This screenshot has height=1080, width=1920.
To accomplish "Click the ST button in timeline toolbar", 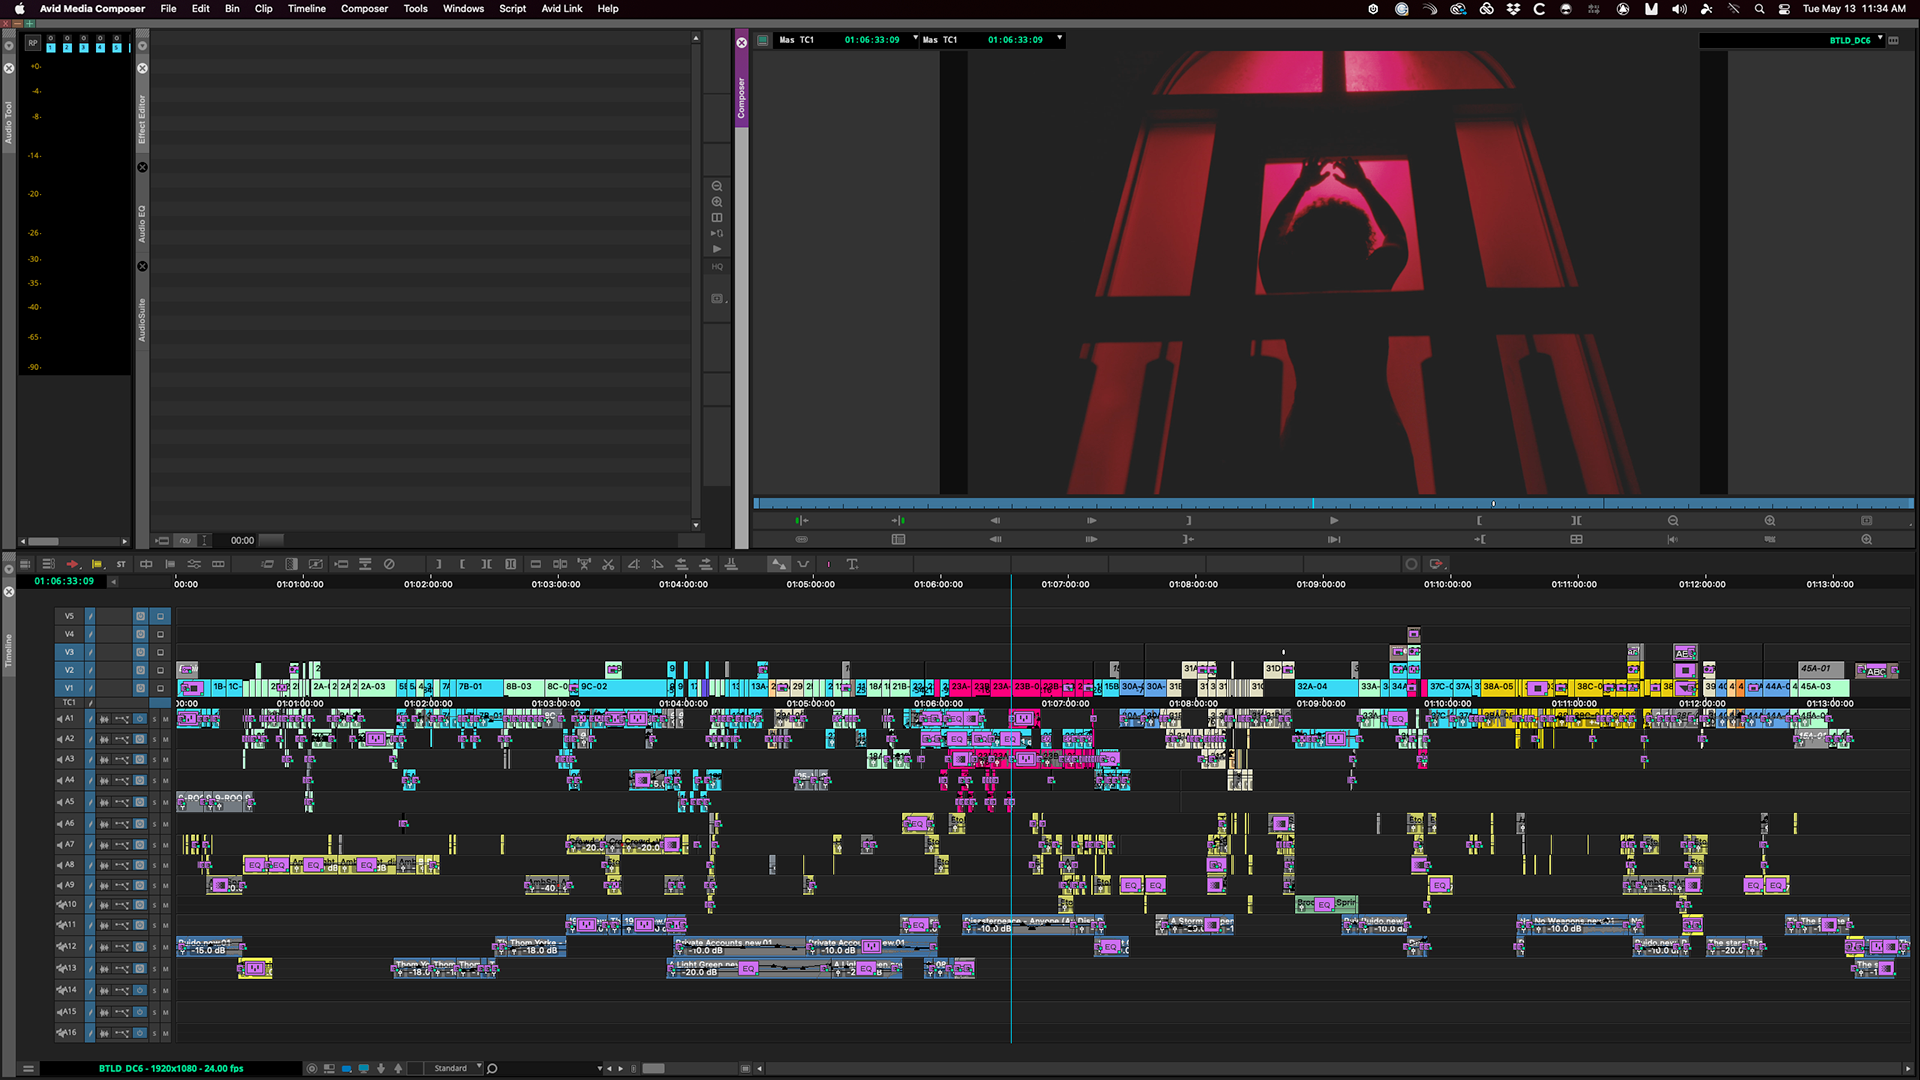I will tap(121, 565).
